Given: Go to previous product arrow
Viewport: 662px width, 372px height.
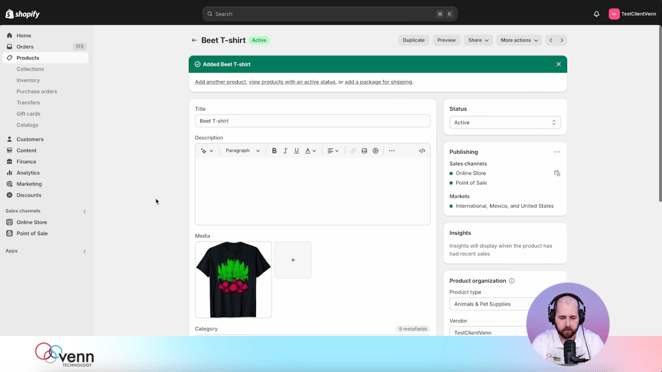Looking at the screenshot, I should point(551,40).
